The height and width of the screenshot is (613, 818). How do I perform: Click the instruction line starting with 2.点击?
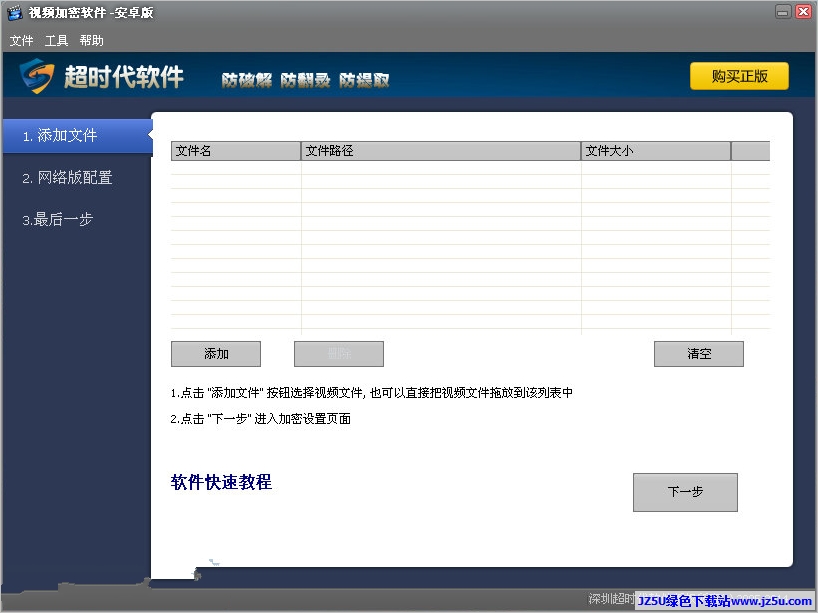pyautogui.click(x=260, y=419)
